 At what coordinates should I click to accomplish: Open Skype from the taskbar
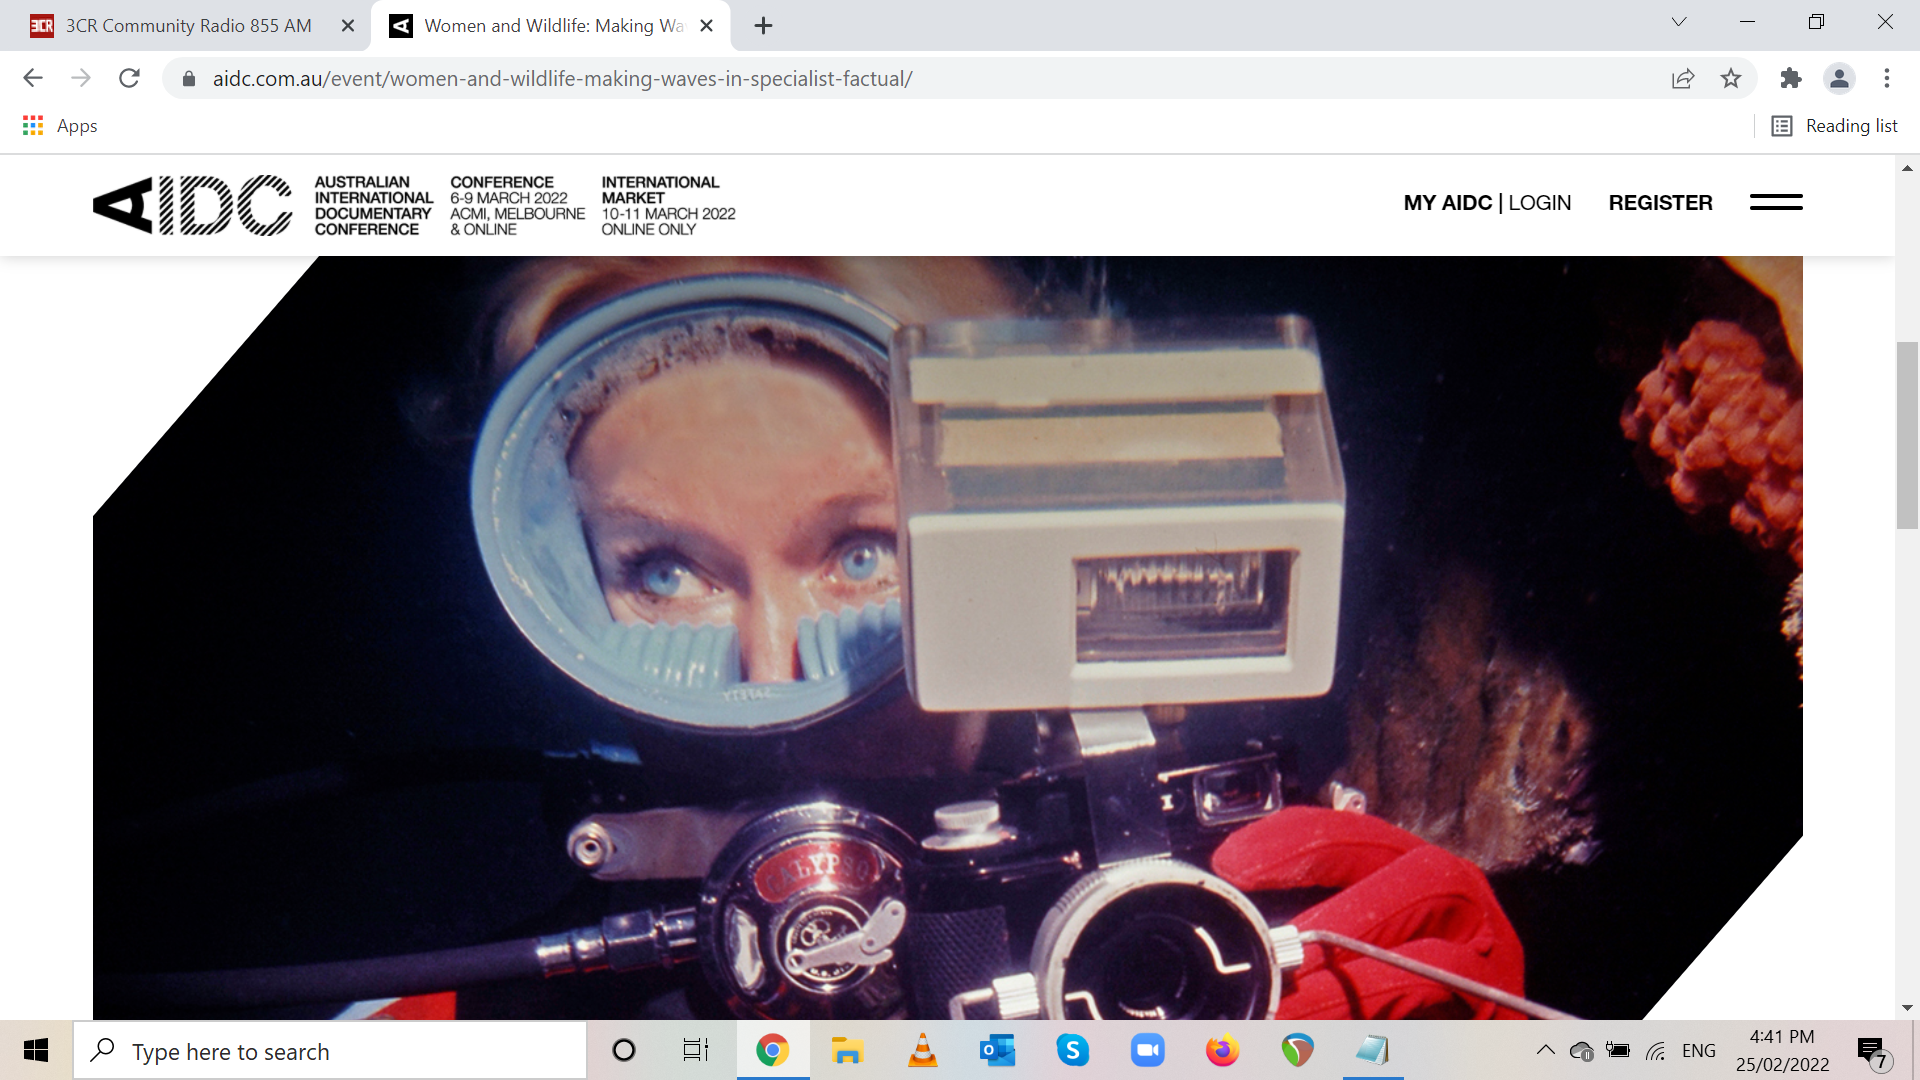(x=1072, y=1050)
